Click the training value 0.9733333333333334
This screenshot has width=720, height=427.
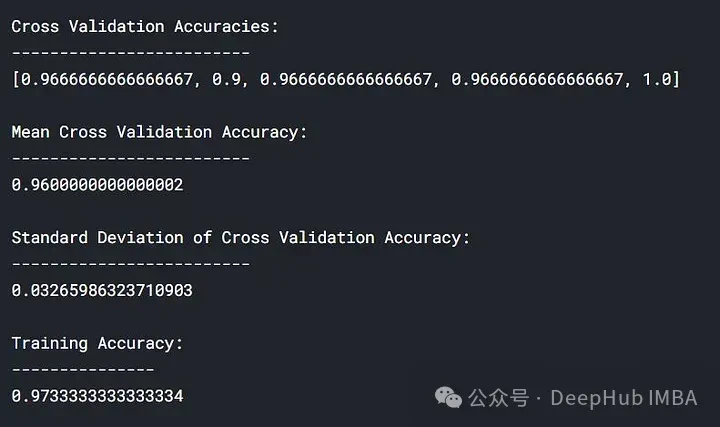(x=97, y=396)
